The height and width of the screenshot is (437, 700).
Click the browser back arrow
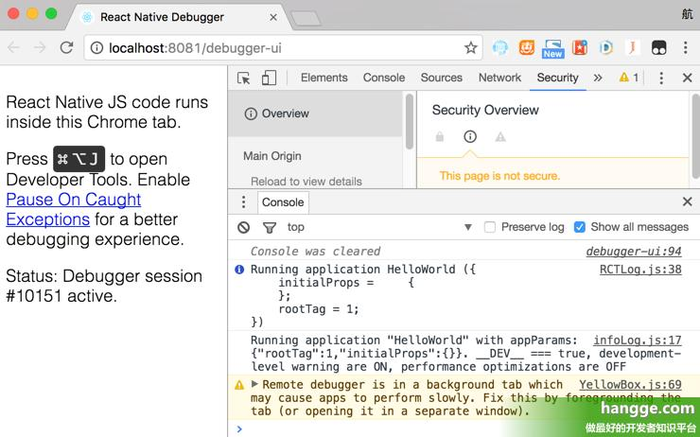14,47
